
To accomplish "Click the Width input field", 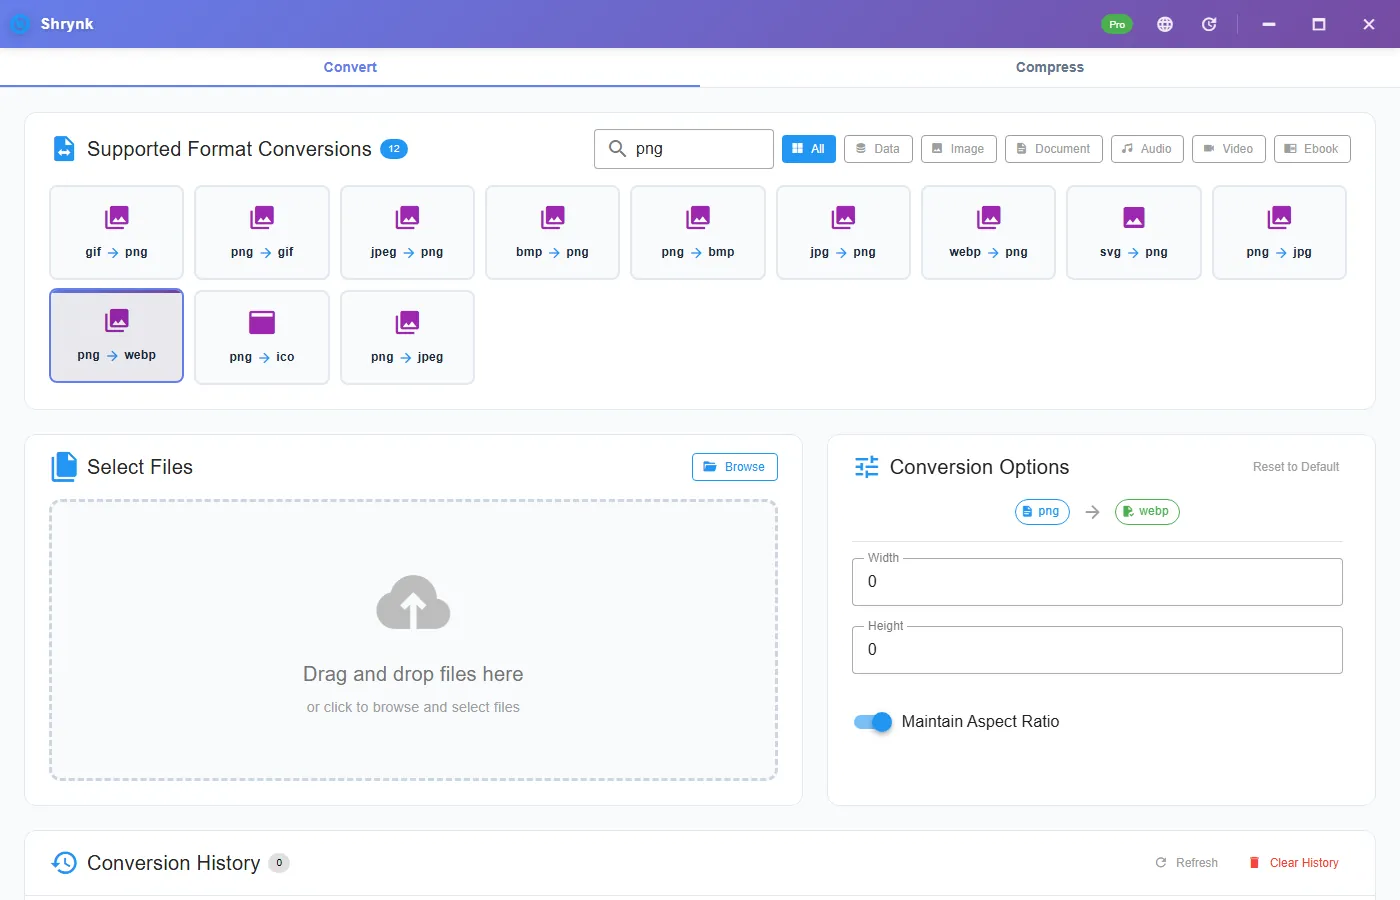I will (1097, 582).
